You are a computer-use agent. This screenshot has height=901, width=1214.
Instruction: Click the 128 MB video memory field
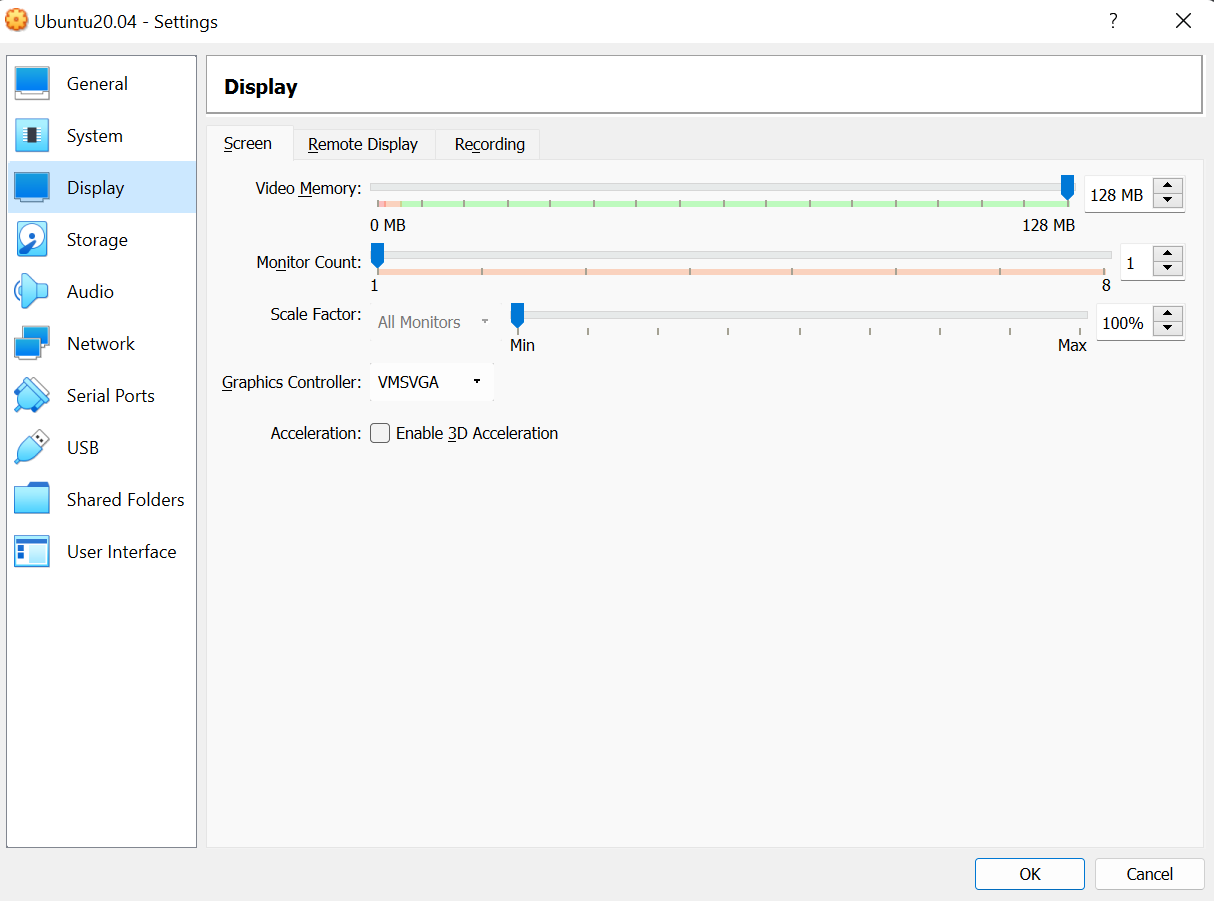click(x=1118, y=195)
